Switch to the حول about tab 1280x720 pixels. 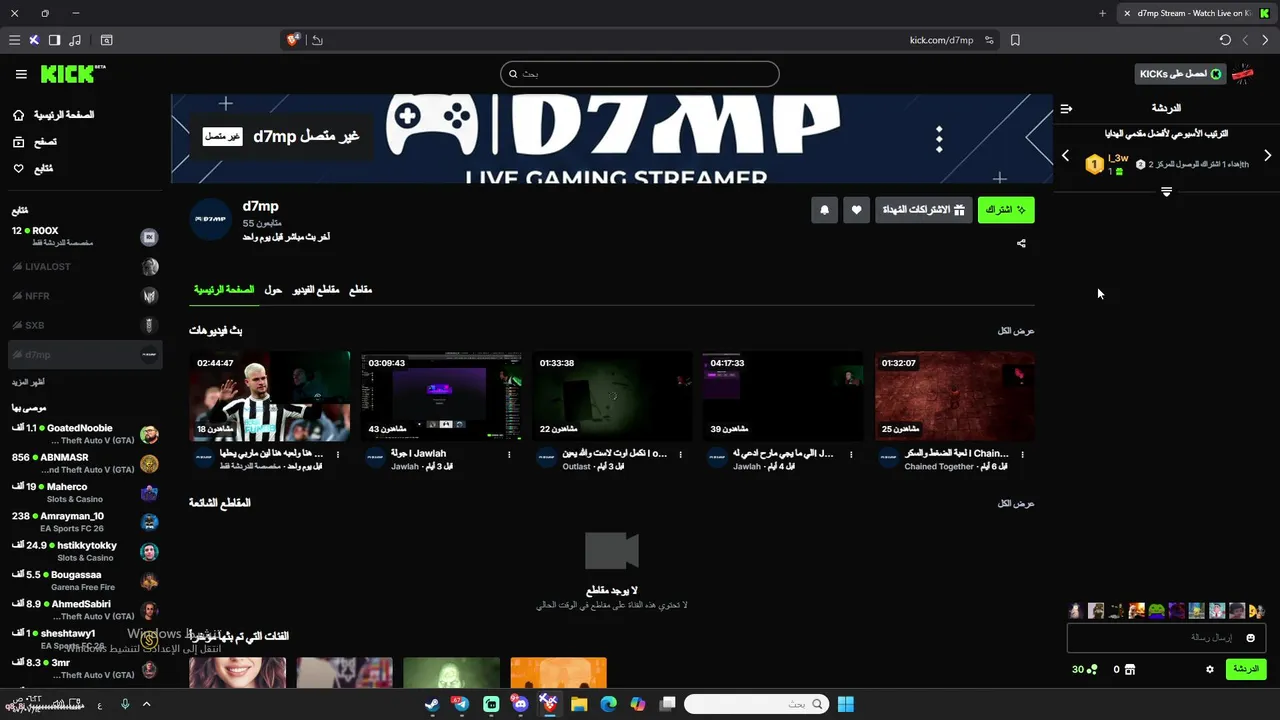coord(273,290)
